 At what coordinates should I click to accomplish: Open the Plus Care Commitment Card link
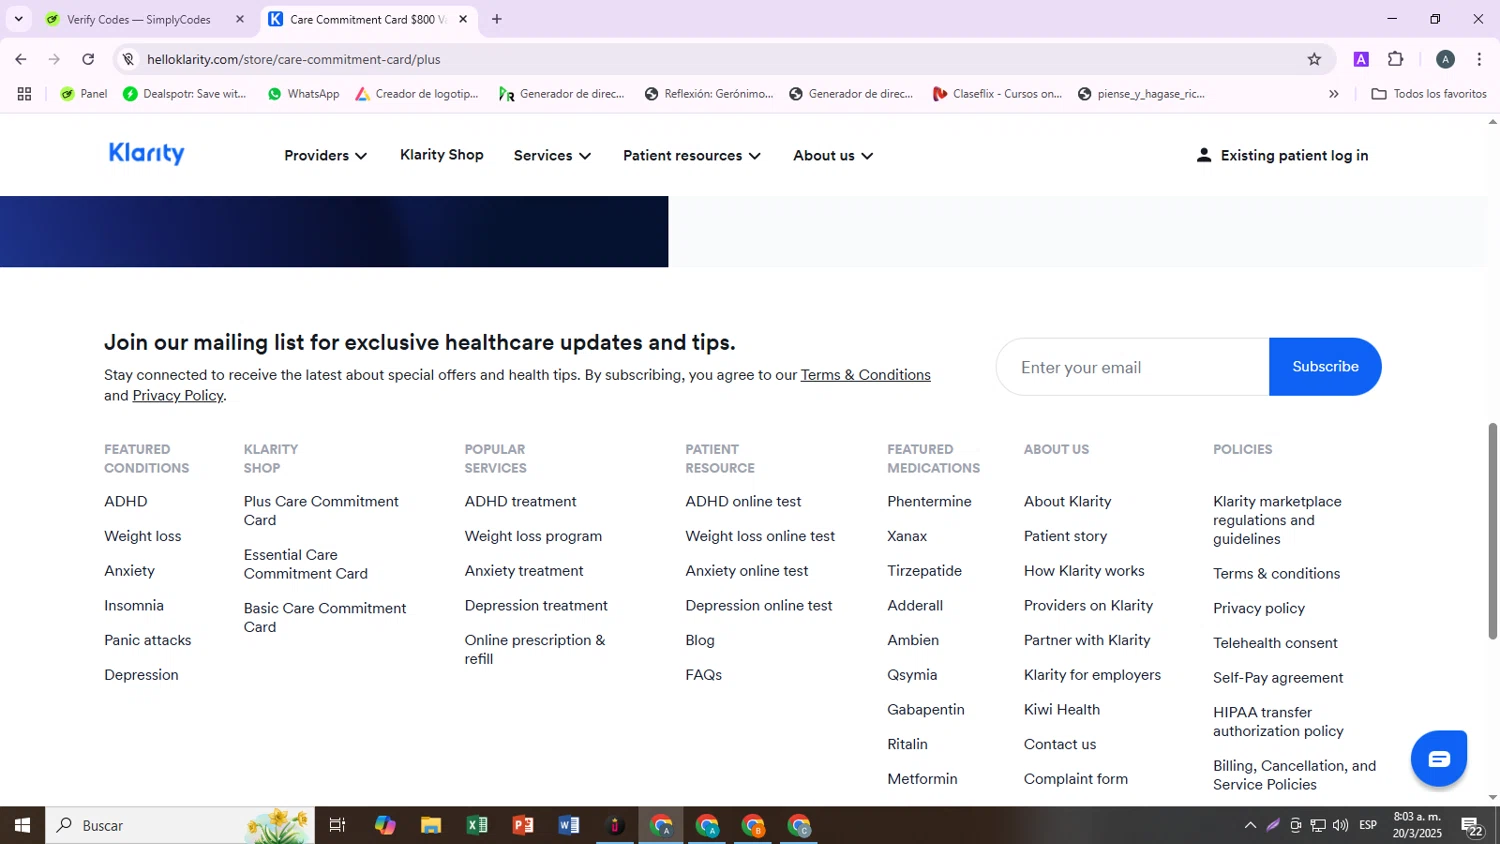[x=321, y=511]
